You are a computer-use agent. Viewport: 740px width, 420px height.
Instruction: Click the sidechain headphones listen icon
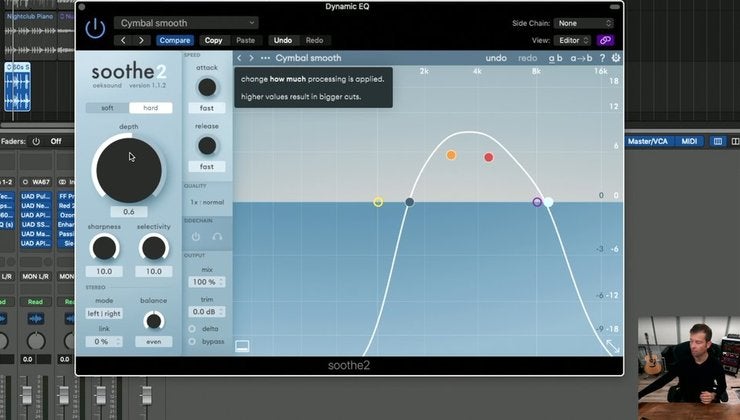pyautogui.click(x=217, y=237)
